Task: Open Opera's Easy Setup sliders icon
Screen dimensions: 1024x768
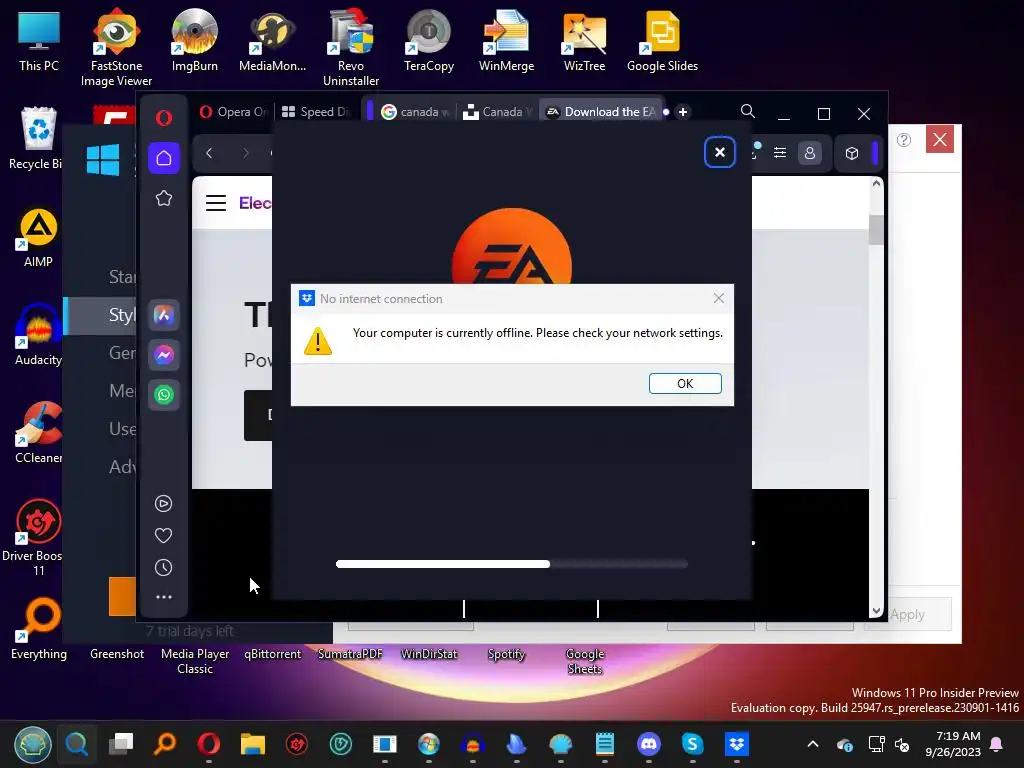Action: (780, 153)
